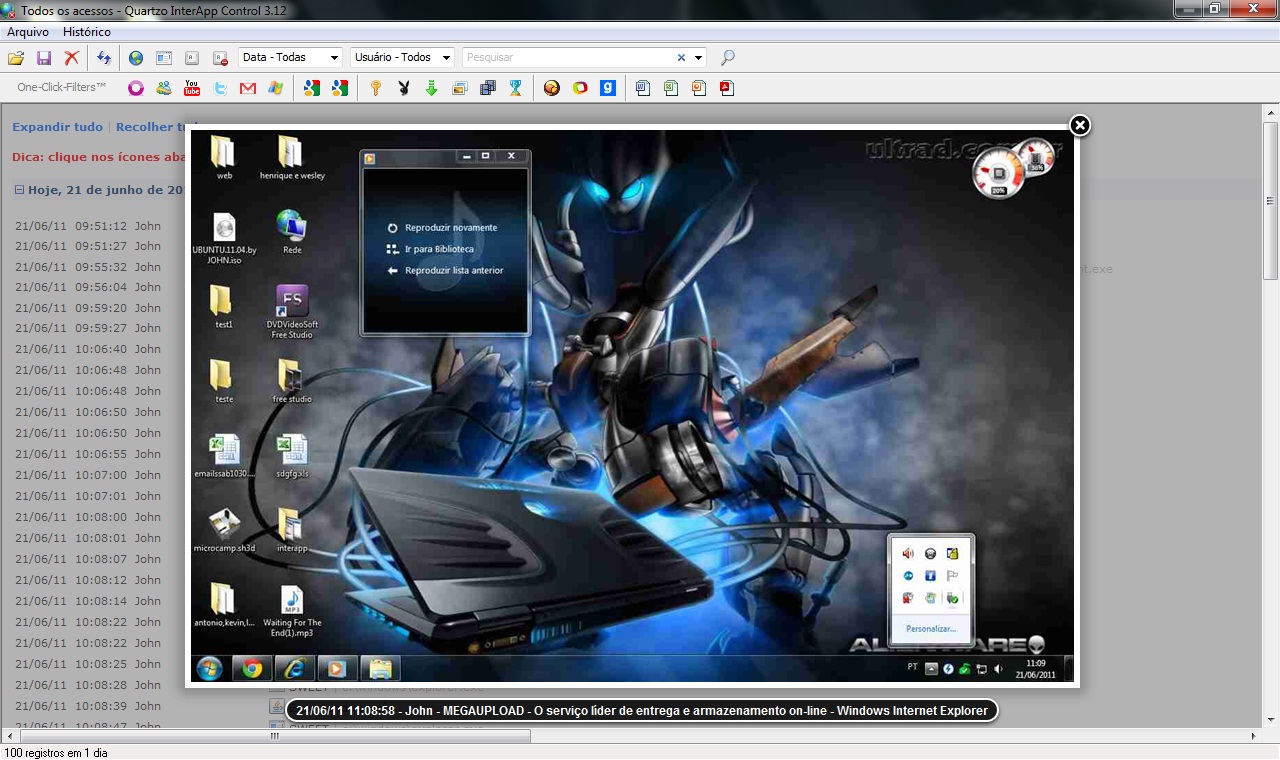The width and height of the screenshot is (1280, 760).
Task: Filter by Excel spreadsheets icon
Action: (671, 88)
